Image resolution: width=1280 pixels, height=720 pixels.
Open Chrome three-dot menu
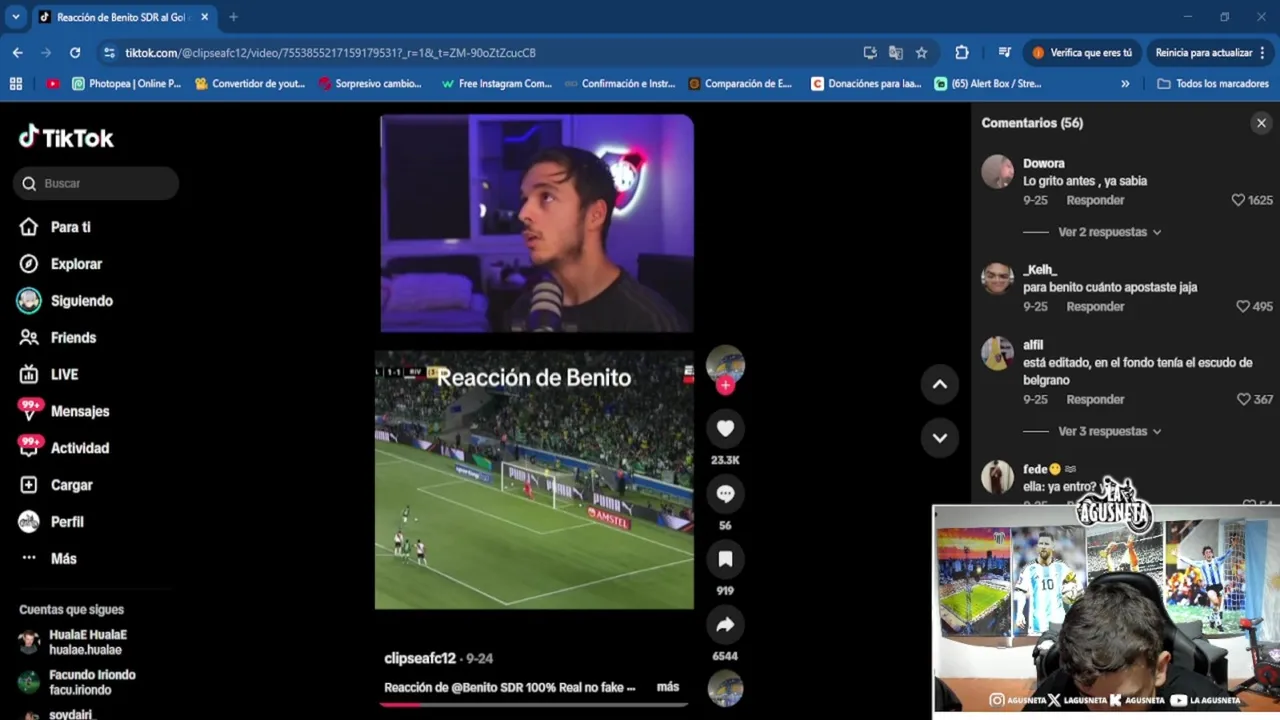[1264, 52]
